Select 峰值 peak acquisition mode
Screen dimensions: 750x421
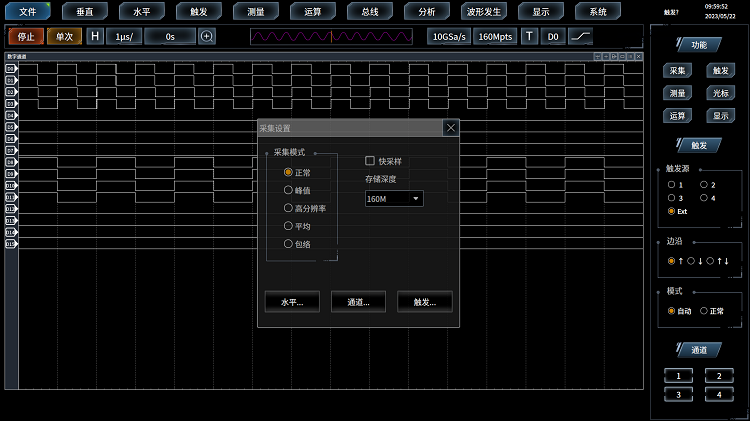coord(288,190)
